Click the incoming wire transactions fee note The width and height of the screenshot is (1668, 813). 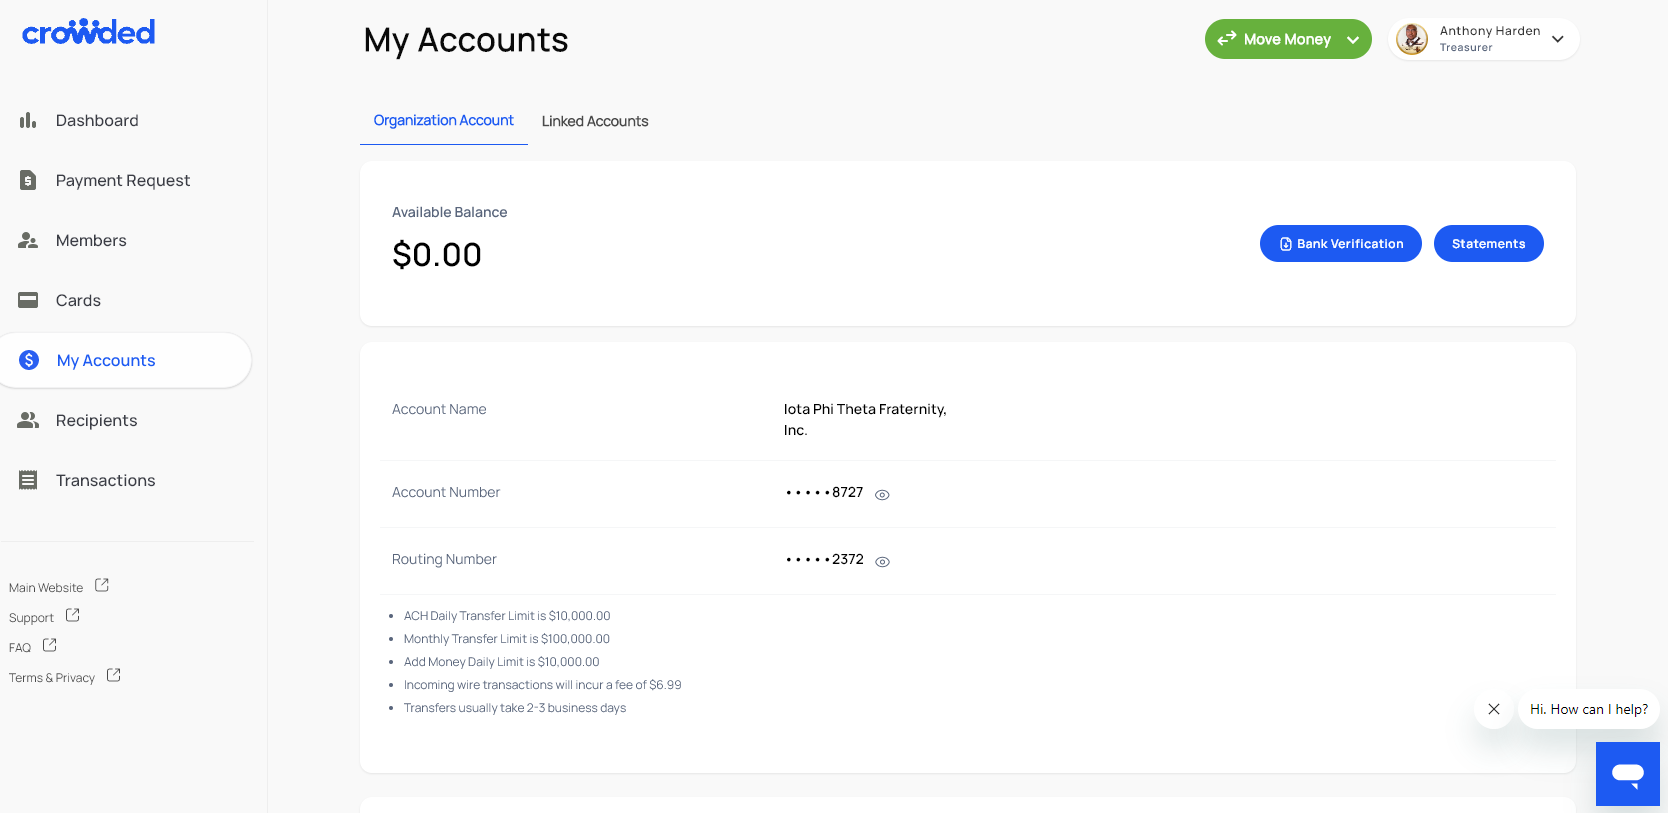(543, 685)
